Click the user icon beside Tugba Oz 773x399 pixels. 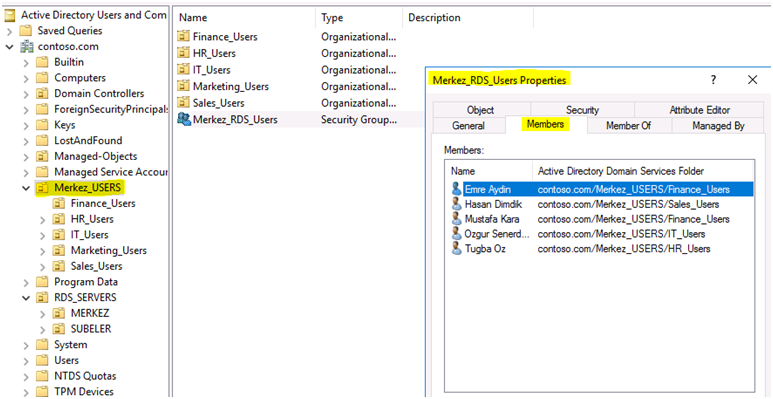pos(456,248)
